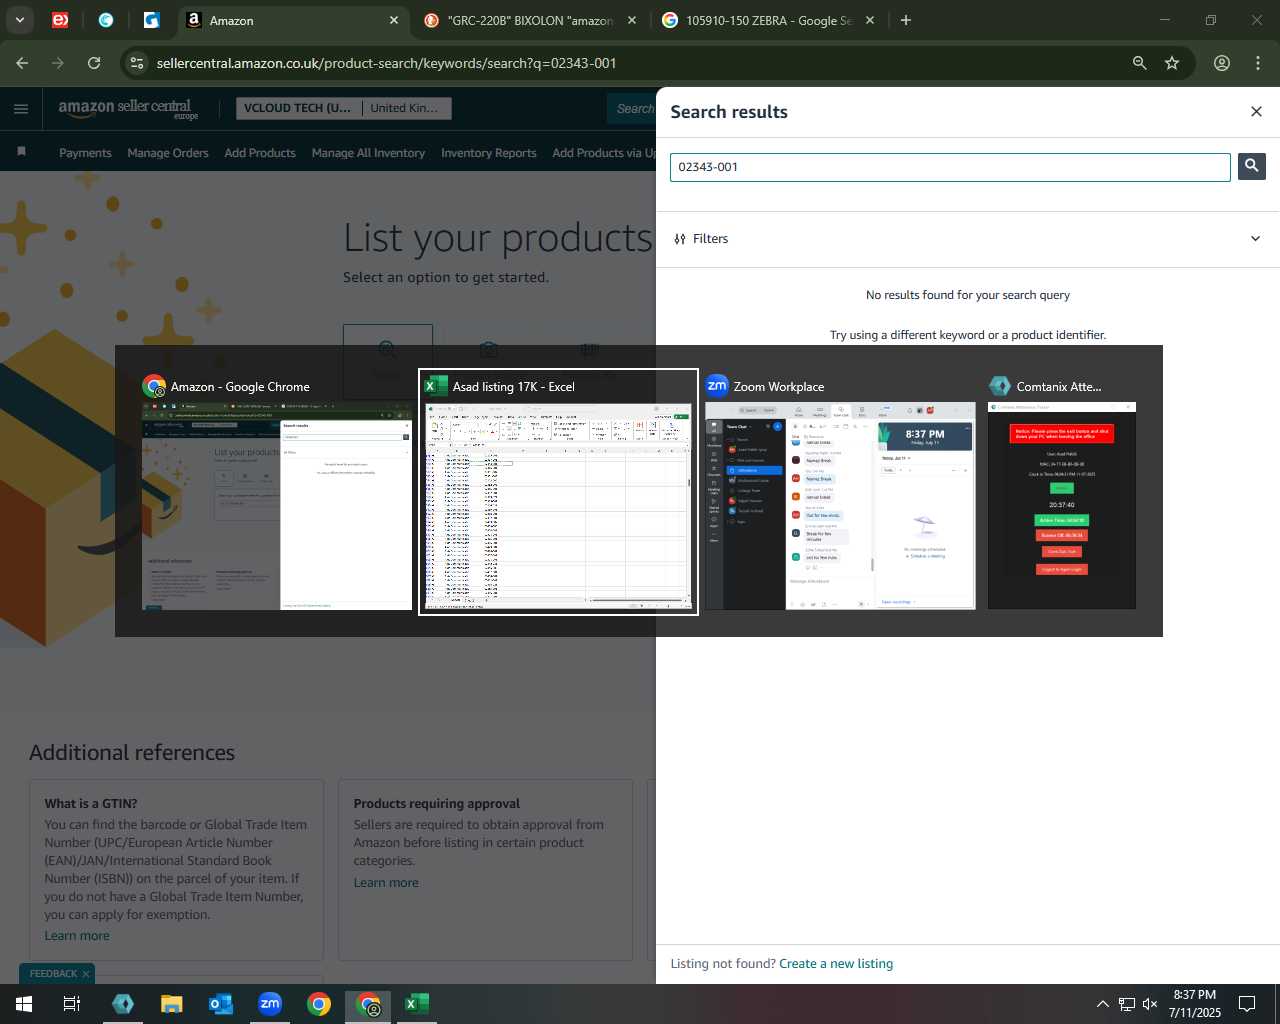The image size is (1280, 1024).
Task: Go forward in browser history
Action: point(58,63)
